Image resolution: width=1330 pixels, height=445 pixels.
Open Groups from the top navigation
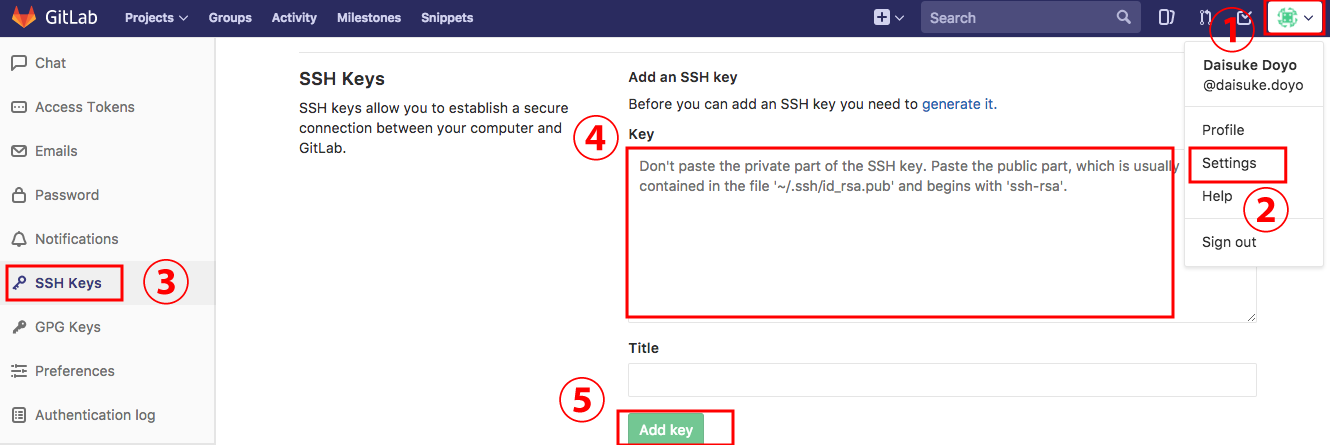(x=230, y=18)
